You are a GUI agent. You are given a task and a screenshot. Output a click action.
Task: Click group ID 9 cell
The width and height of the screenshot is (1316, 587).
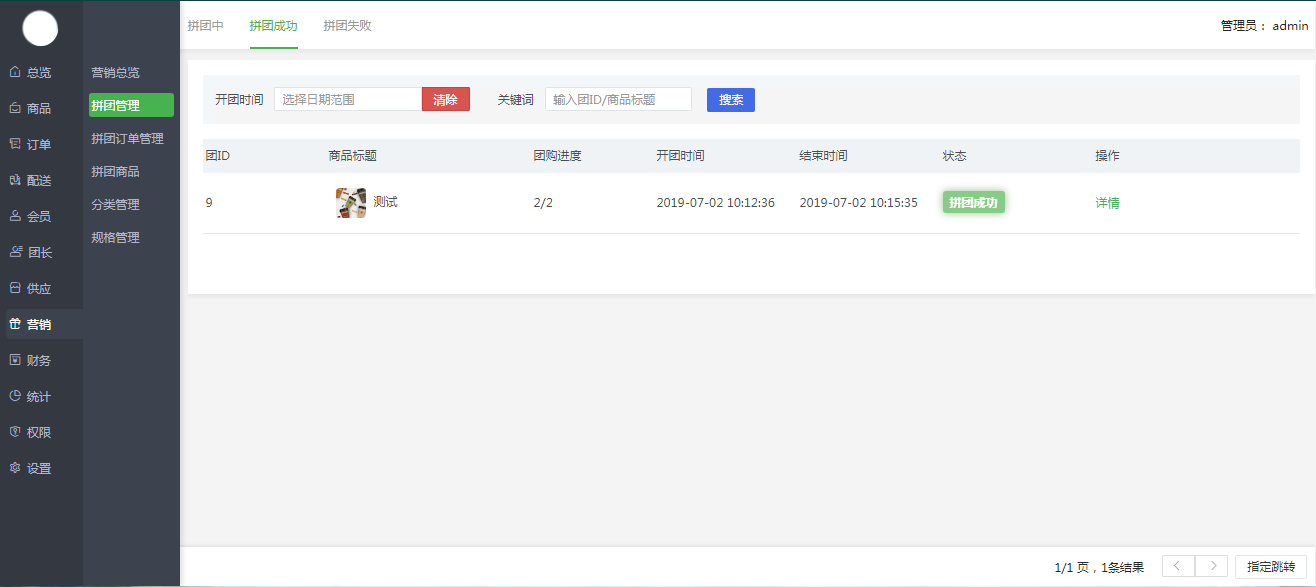click(x=209, y=203)
